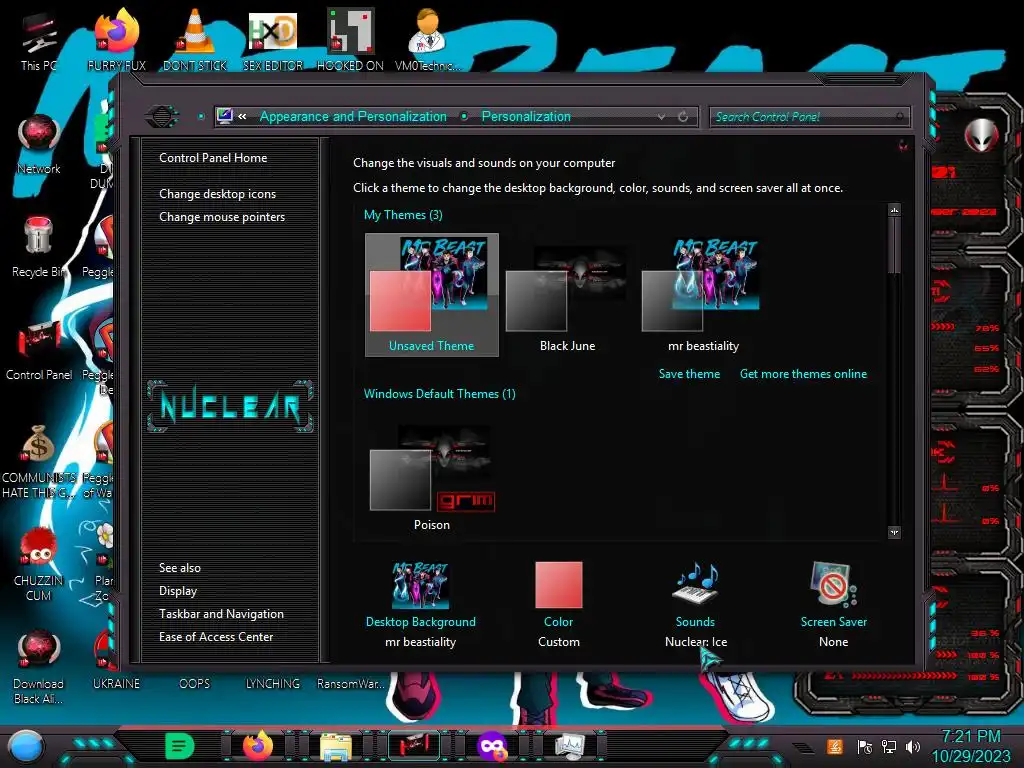This screenshot has height=768, width=1024.
Task: Open the Control Panel desktop icon
Action: tap(39, 350)
